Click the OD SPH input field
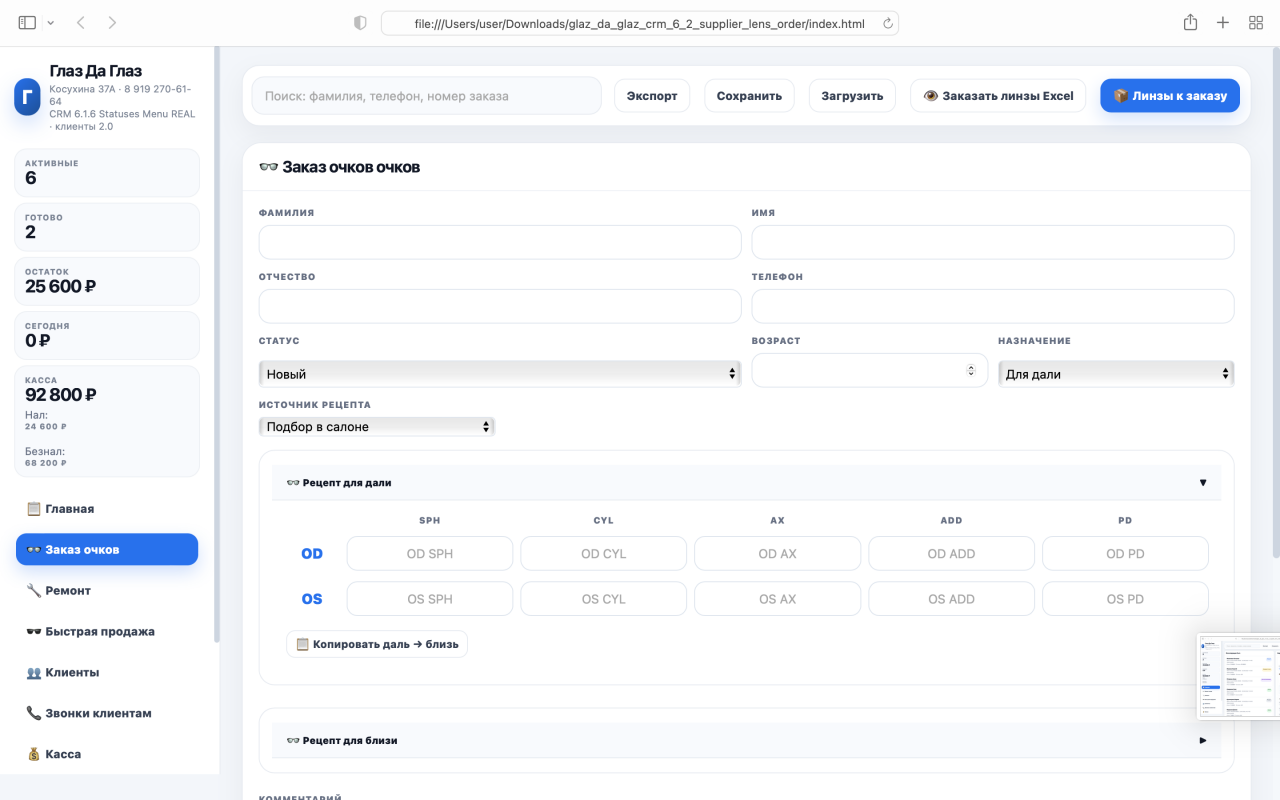 430,554
